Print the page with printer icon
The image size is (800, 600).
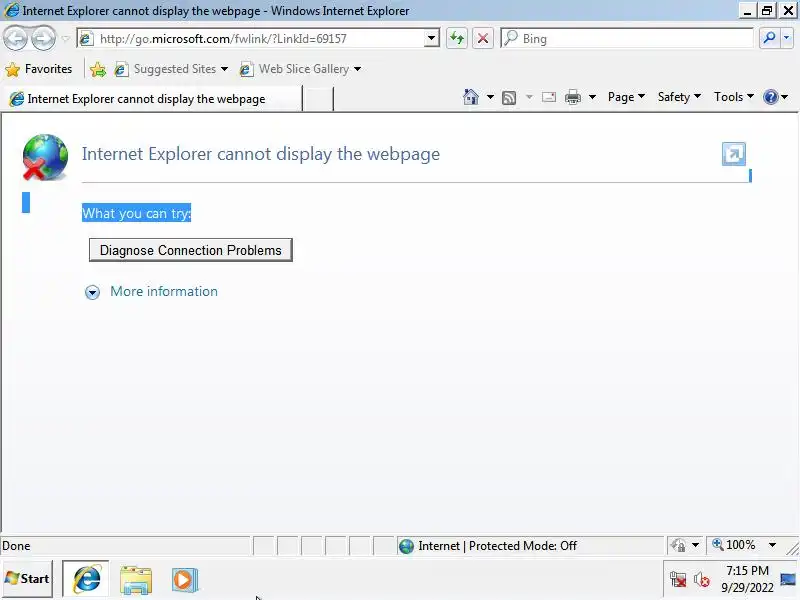pyautogui.click(x=572, y=97)
